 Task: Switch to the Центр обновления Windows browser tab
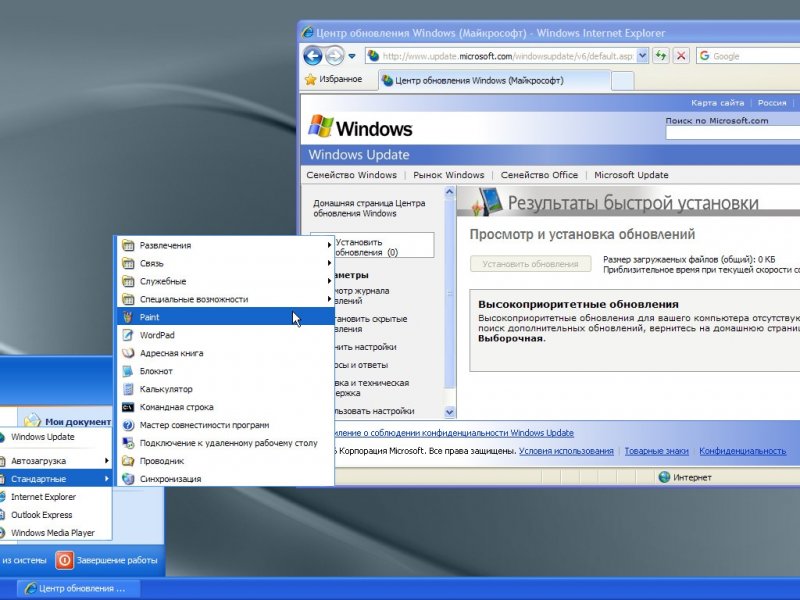pos(494,81)
